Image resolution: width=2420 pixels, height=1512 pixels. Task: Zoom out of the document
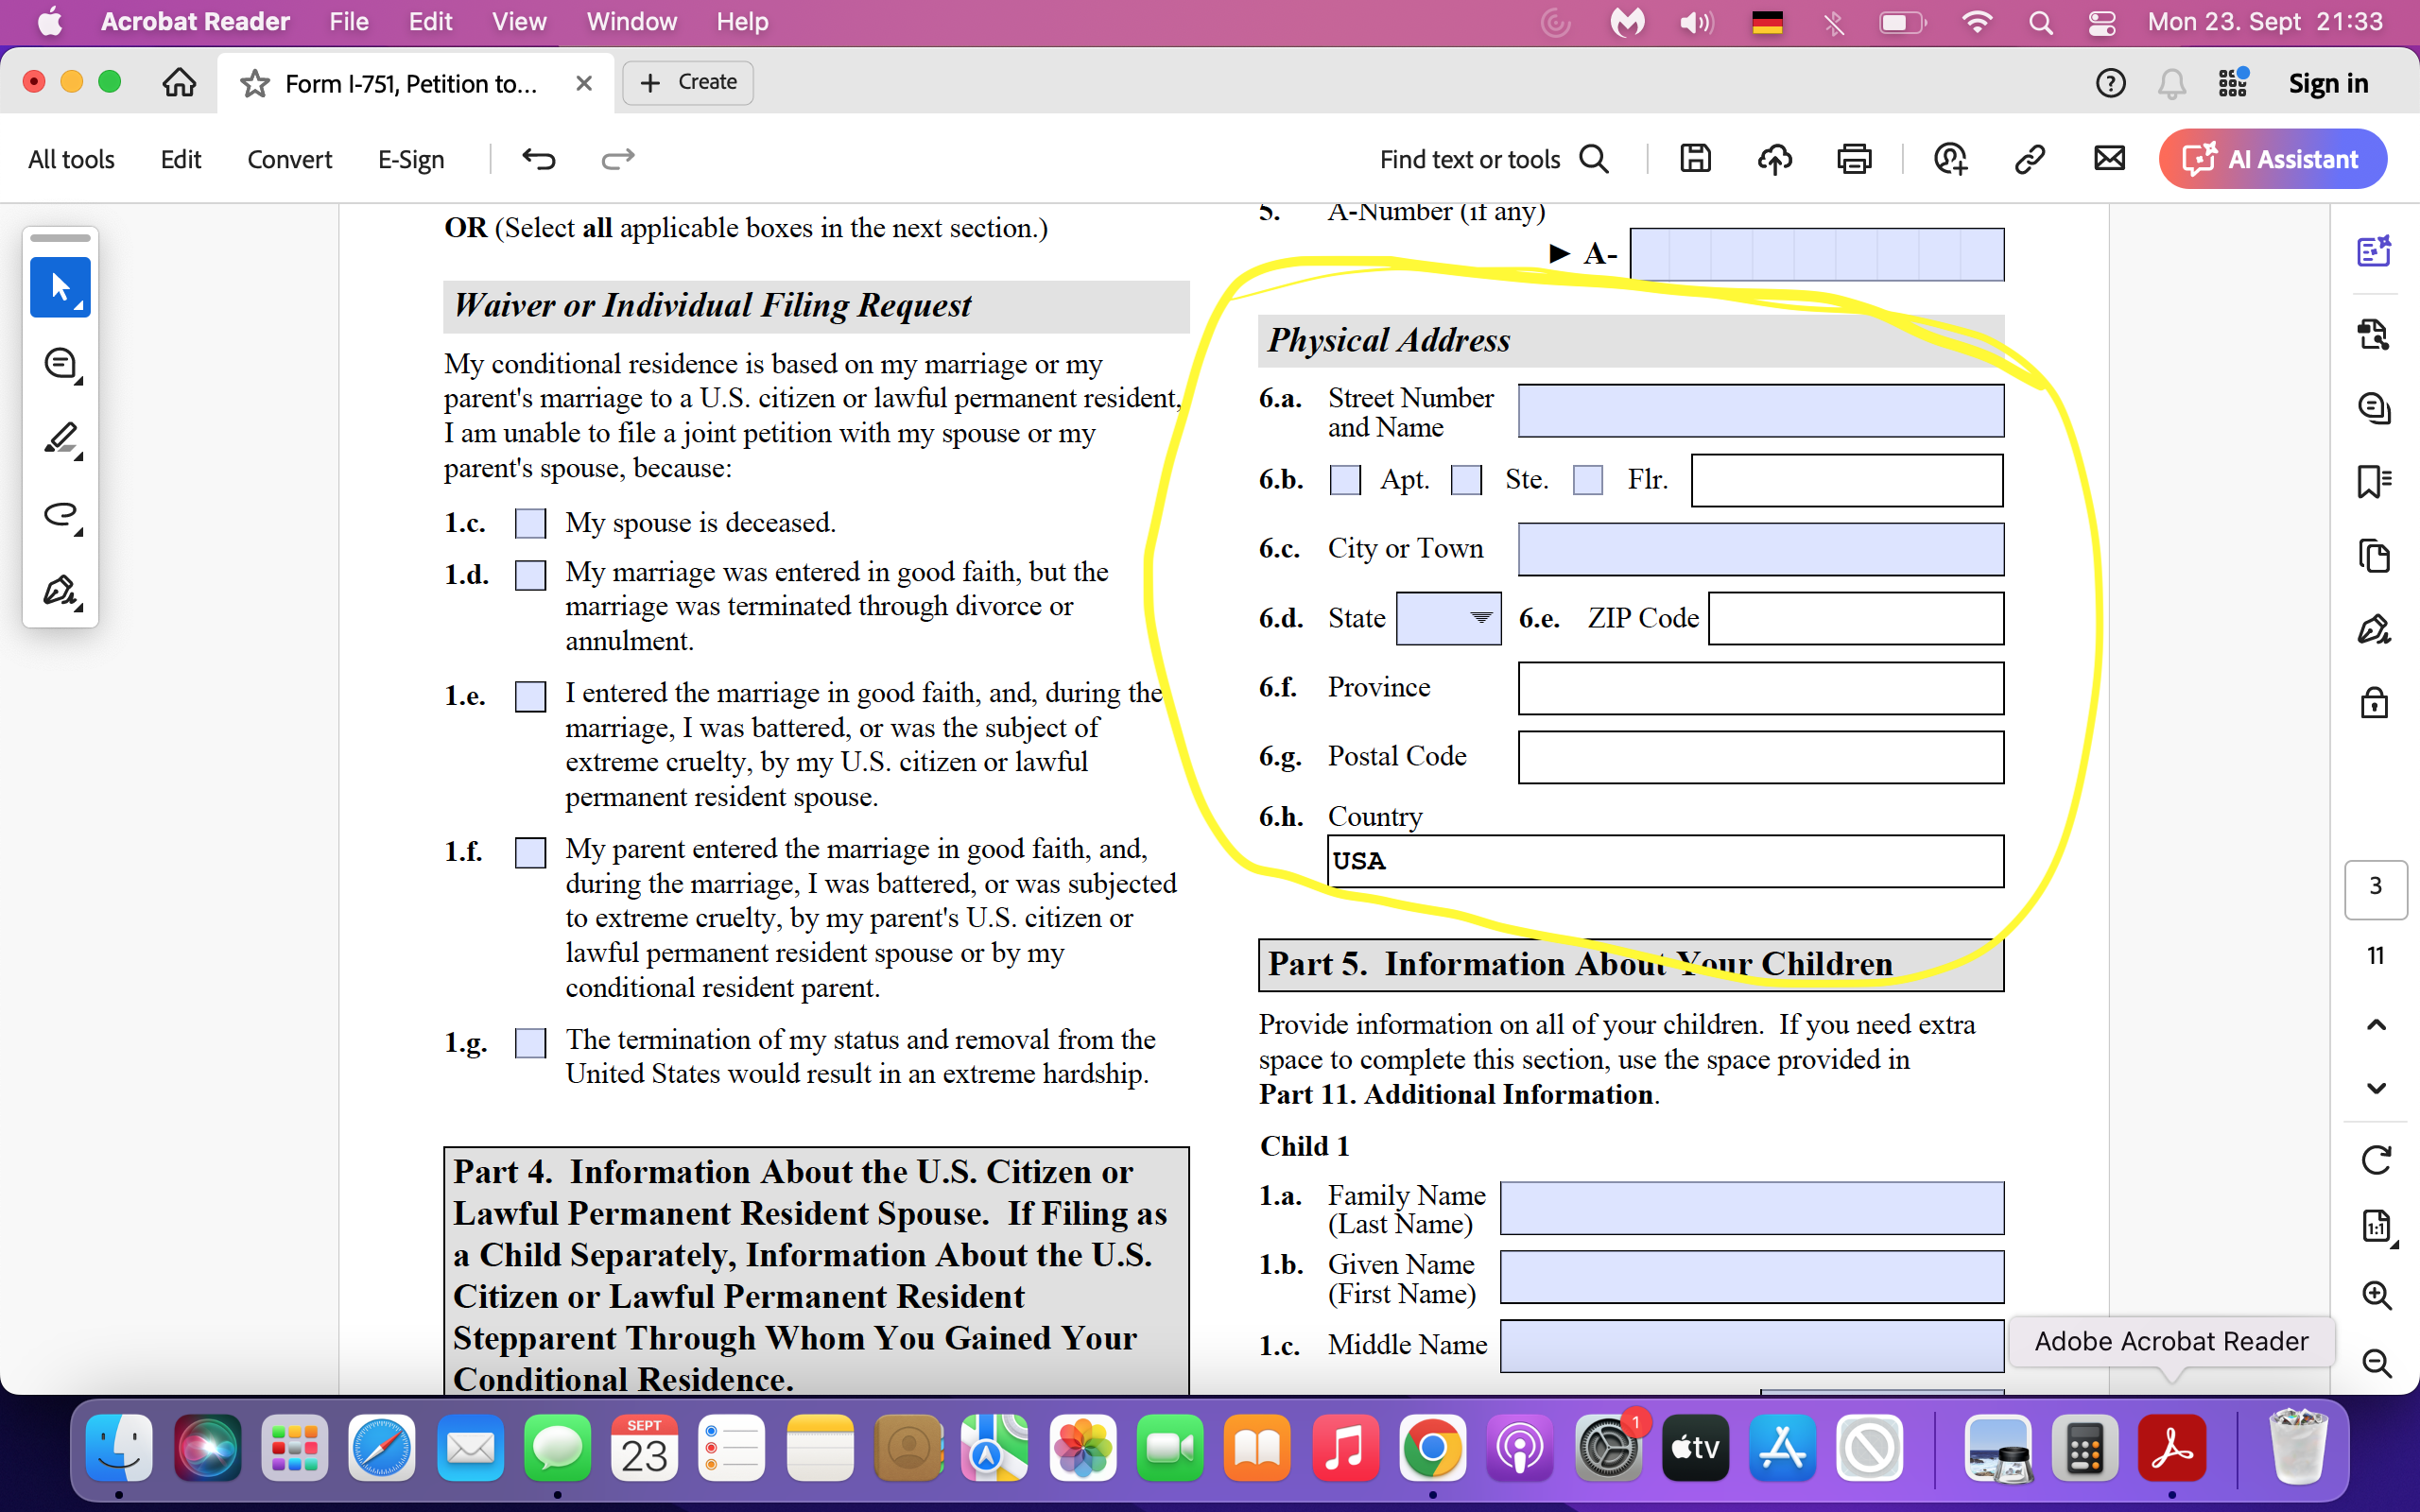pos(2376,1363)
